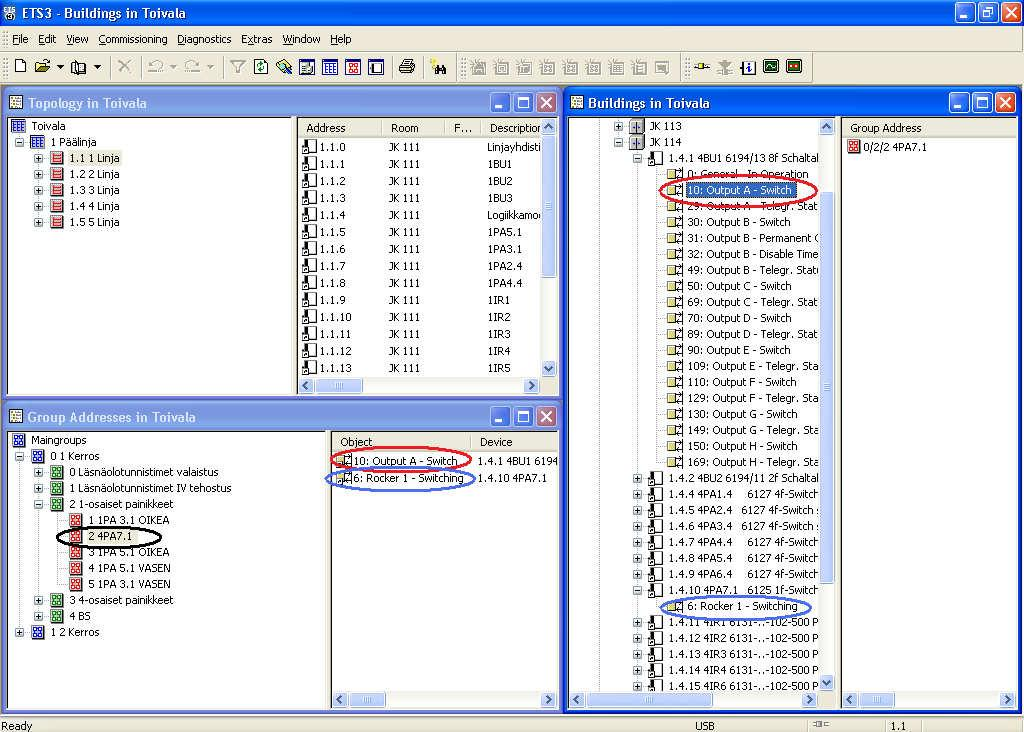Sort by Room column header
The image size is (1024, 732).
tap(413, 128)
